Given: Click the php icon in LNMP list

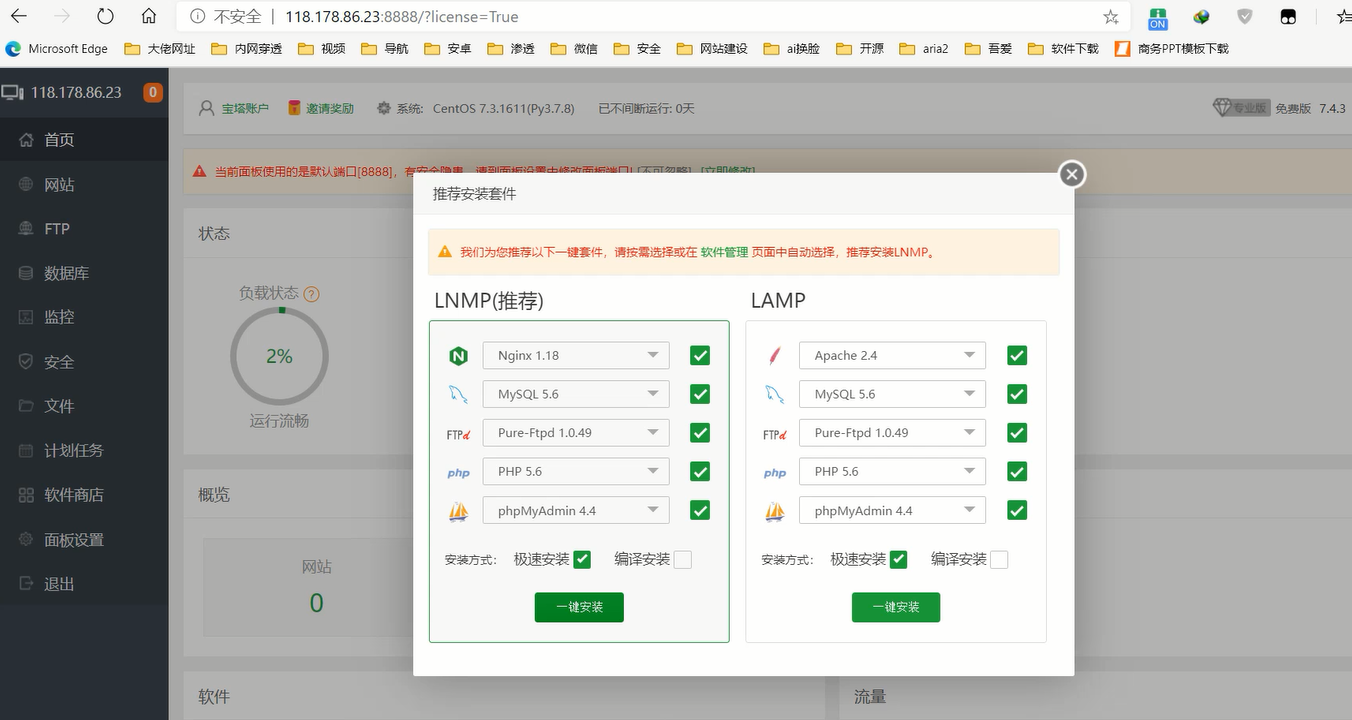Looking at the screenshot, I should [458, 473].
